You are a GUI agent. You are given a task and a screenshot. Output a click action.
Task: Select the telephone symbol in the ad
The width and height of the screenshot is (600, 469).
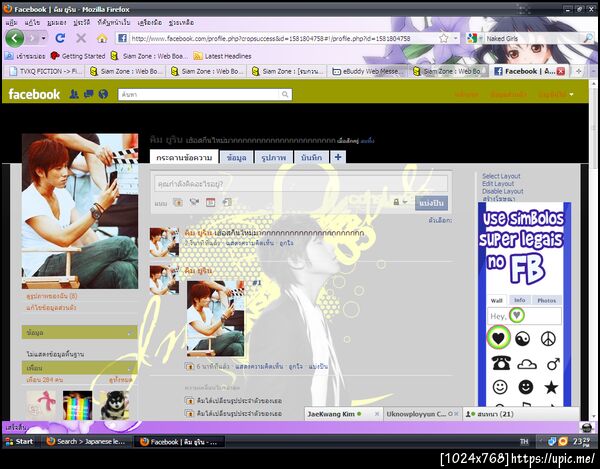[501, 363]
